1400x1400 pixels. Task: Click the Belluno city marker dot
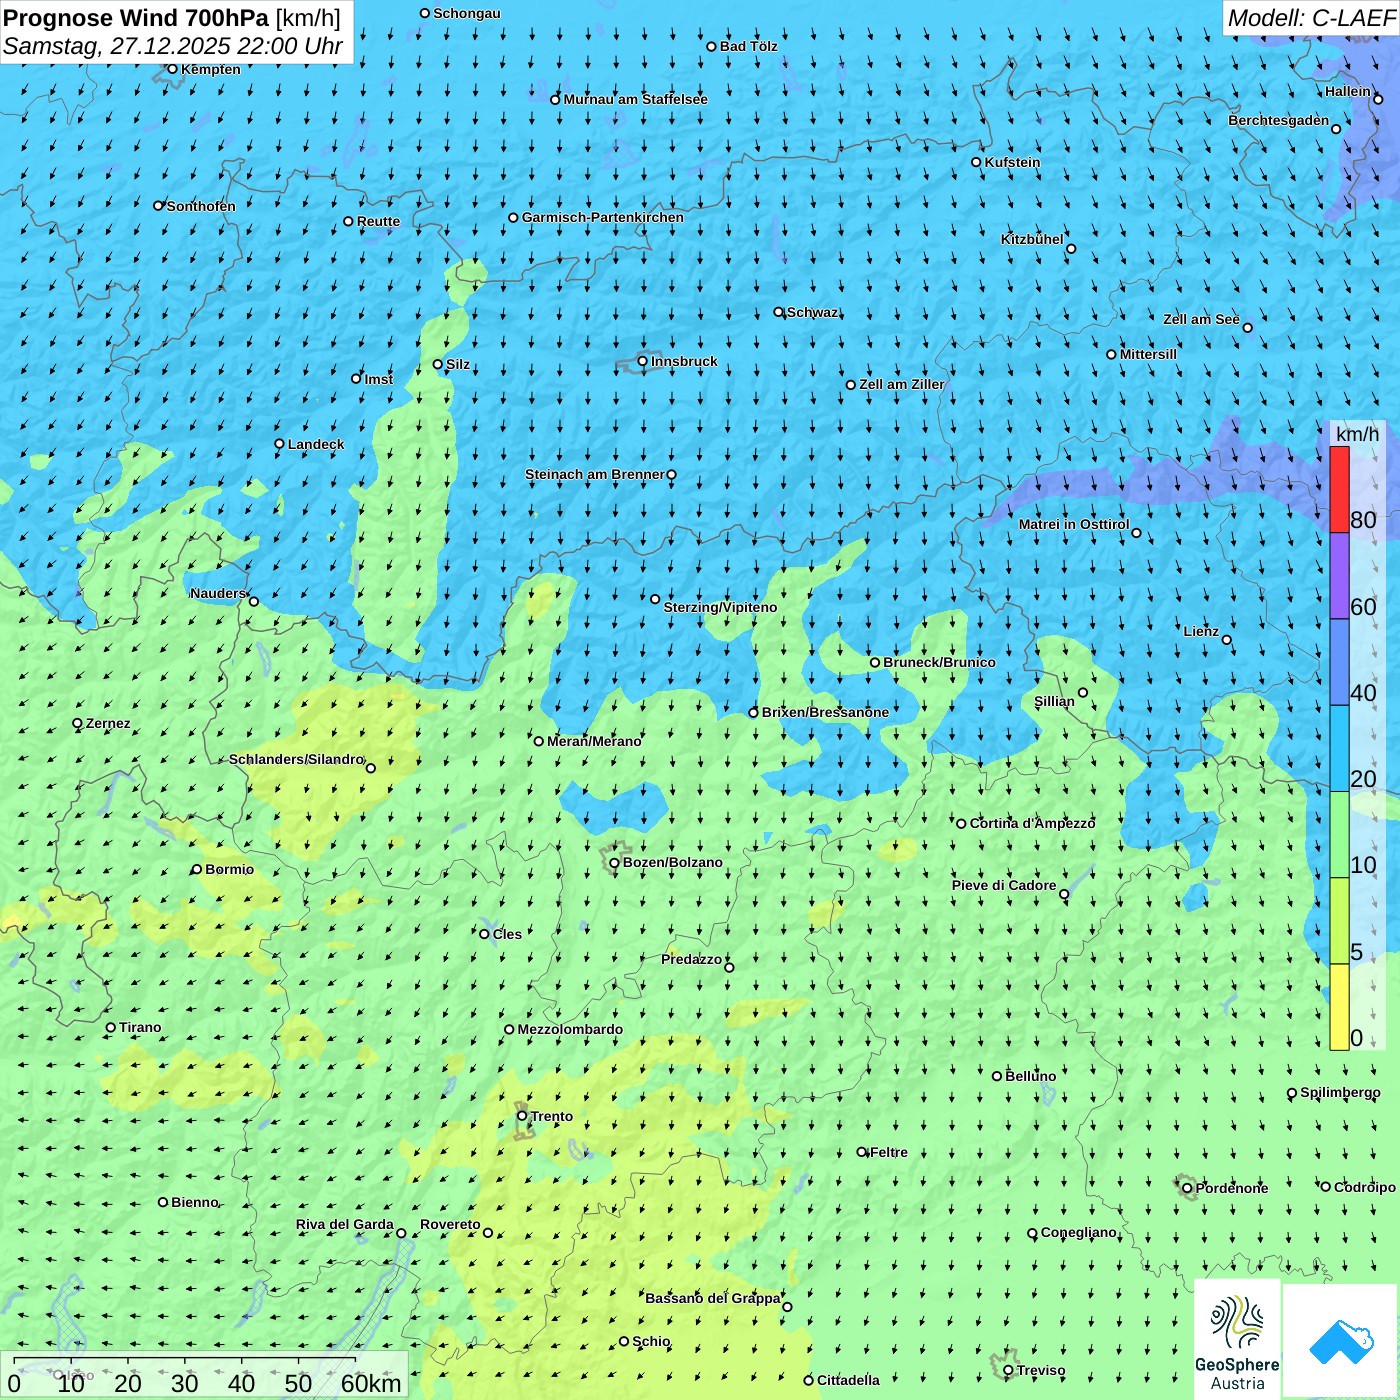point(997,1076)
